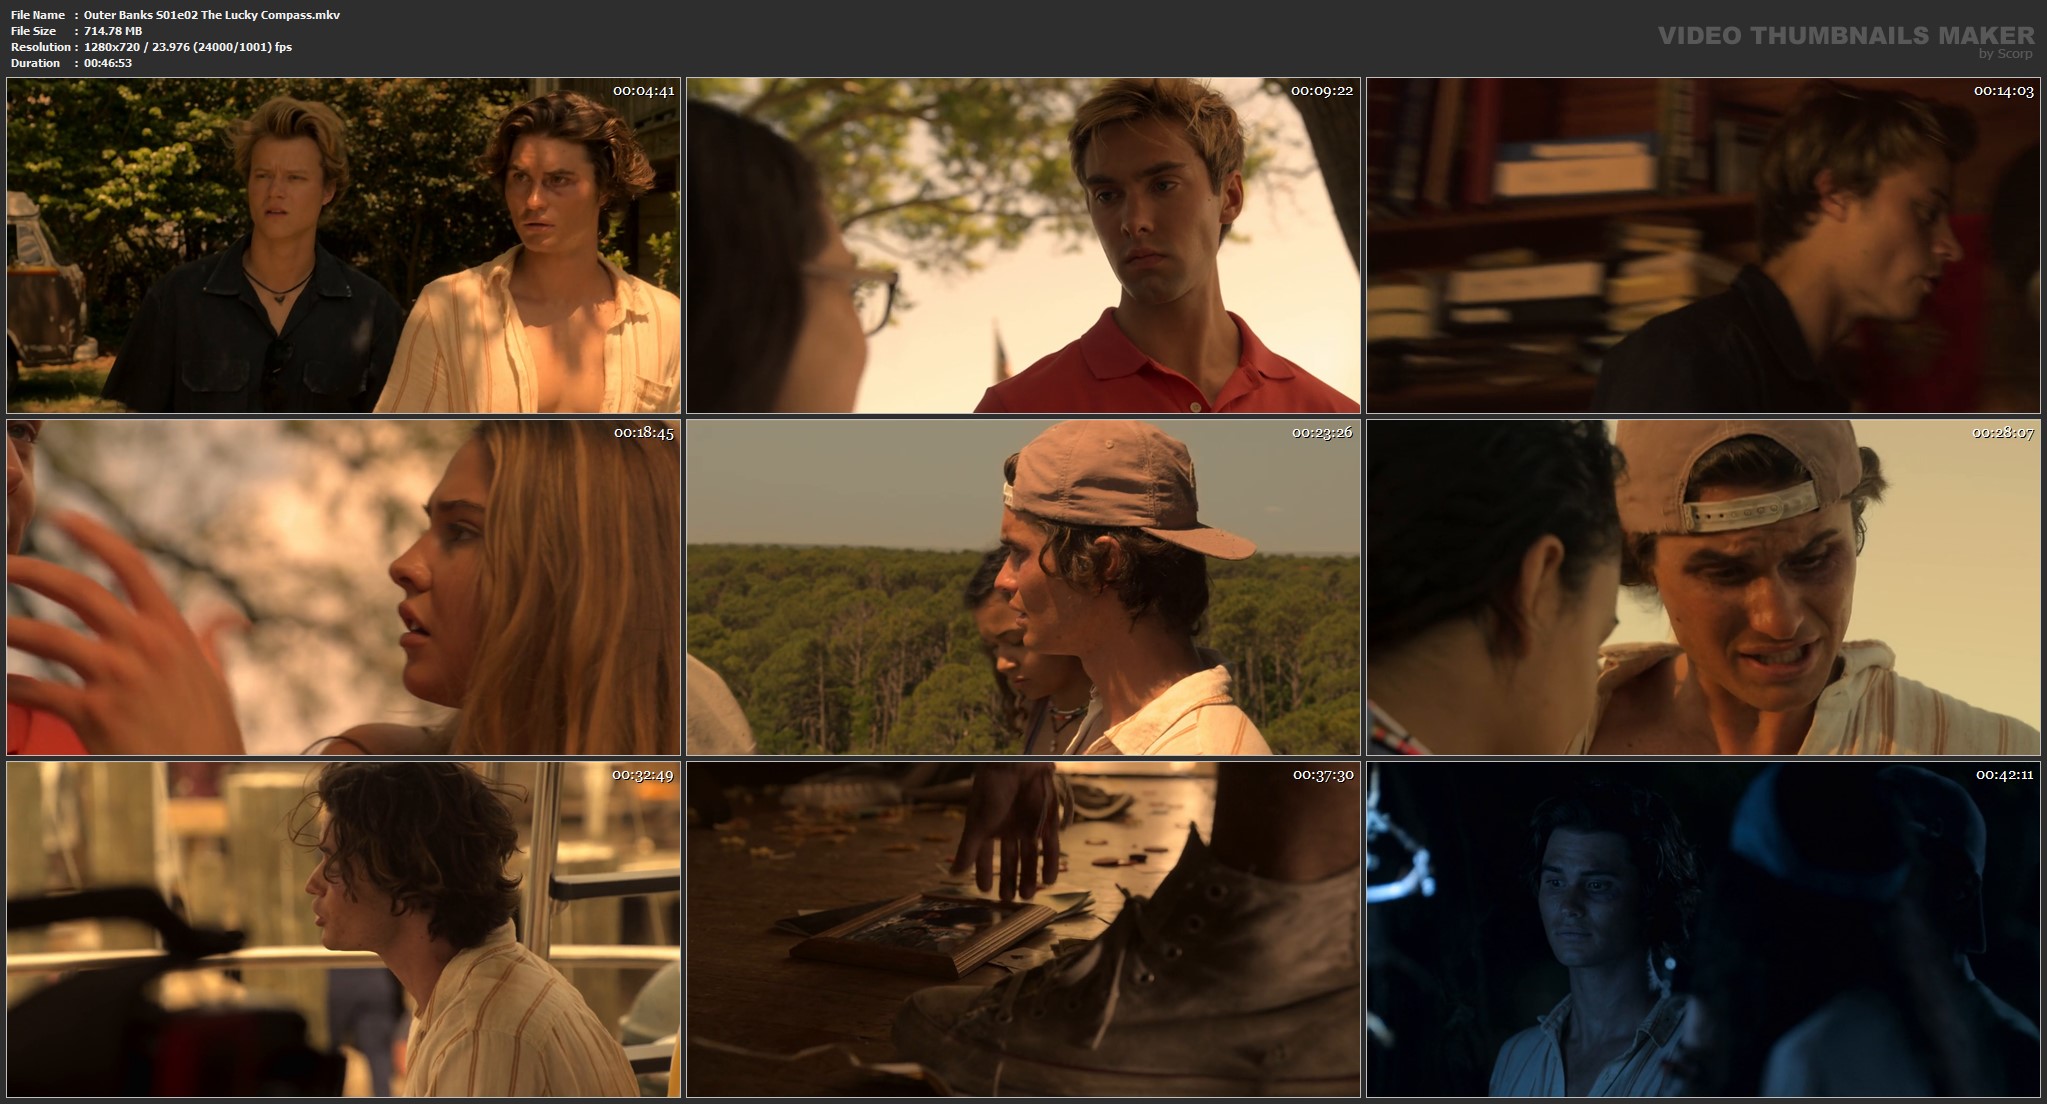Click the dark night thumbnail at 00:42:11

click(1703, 929)
